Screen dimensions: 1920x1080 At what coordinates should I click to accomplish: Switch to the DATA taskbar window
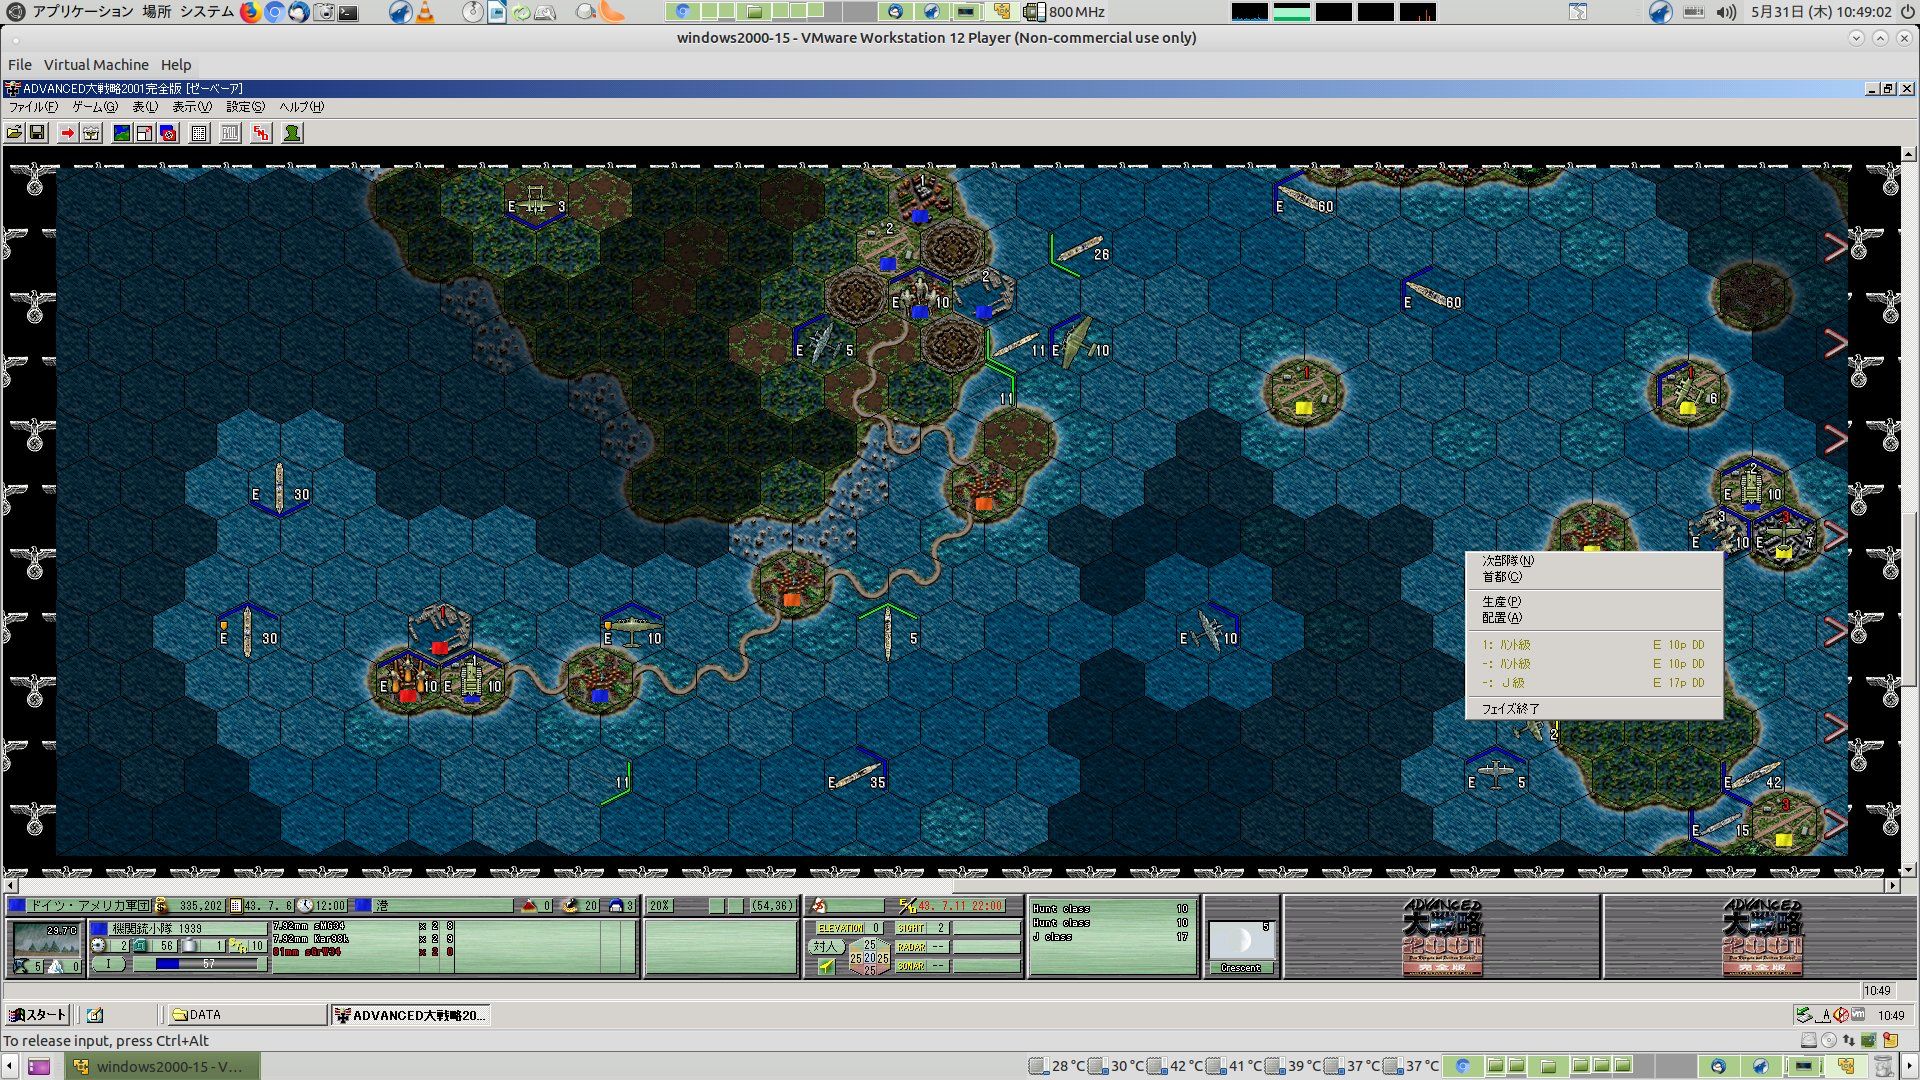246,1015
